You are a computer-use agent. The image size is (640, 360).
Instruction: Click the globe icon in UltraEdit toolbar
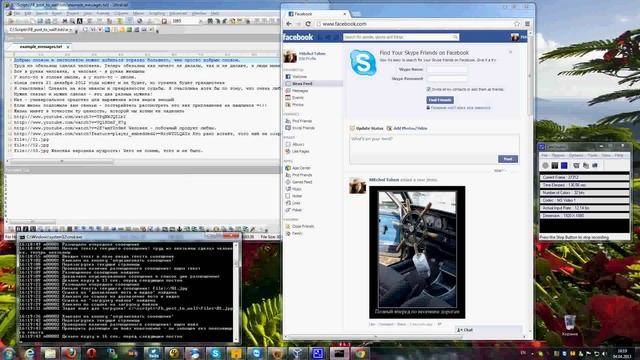[140, 21]
